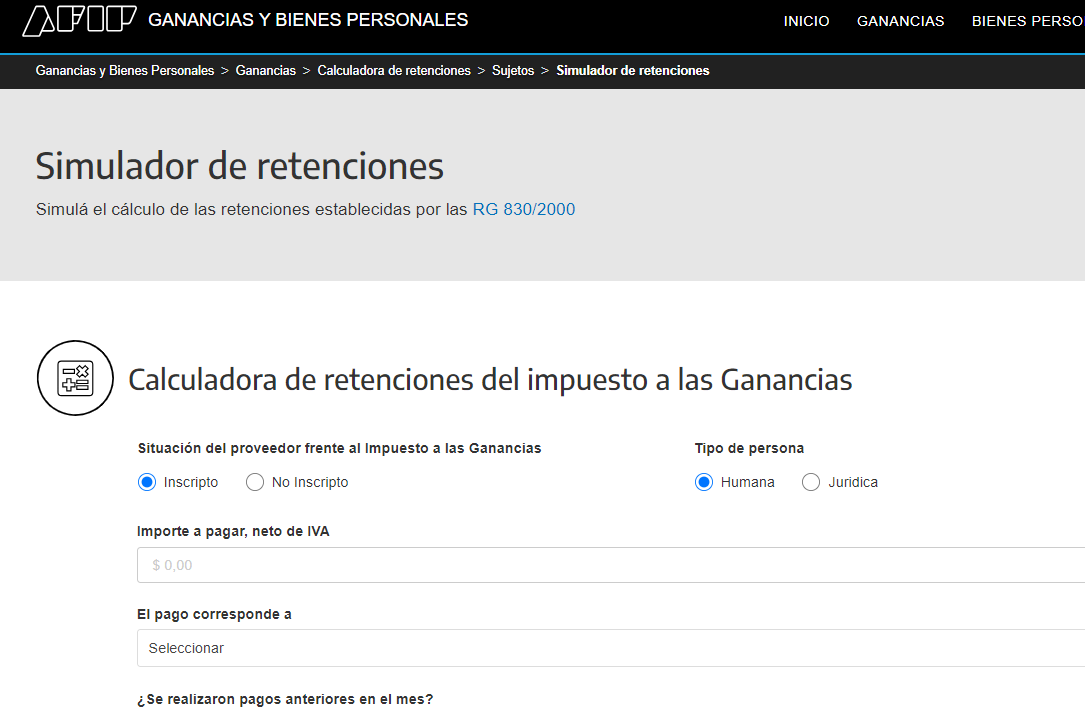Viewport: 1085px width, 720px height.
Task: Open Calculadora de retenciones breadcrumb
Action: [x=394, y=71]
